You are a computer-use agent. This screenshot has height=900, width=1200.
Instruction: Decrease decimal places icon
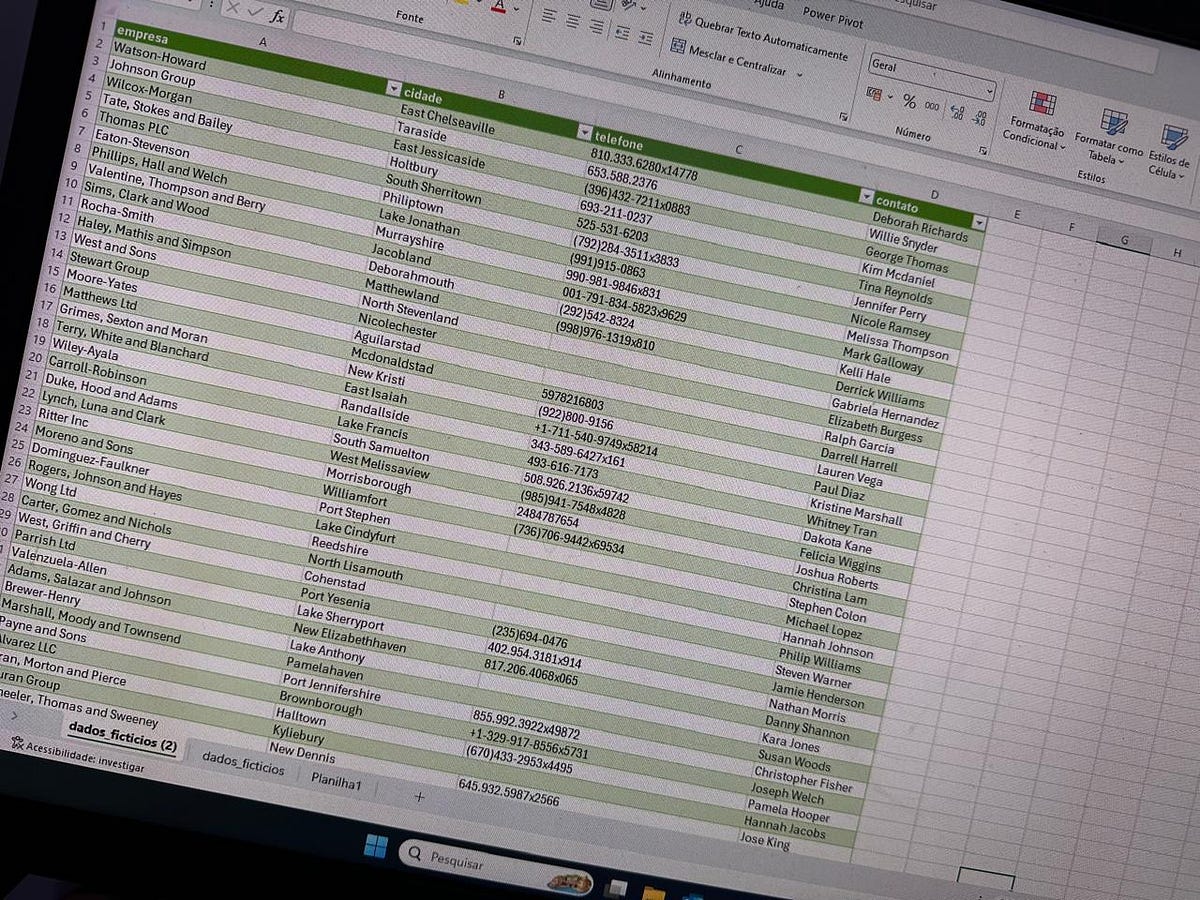coord(981,116)
